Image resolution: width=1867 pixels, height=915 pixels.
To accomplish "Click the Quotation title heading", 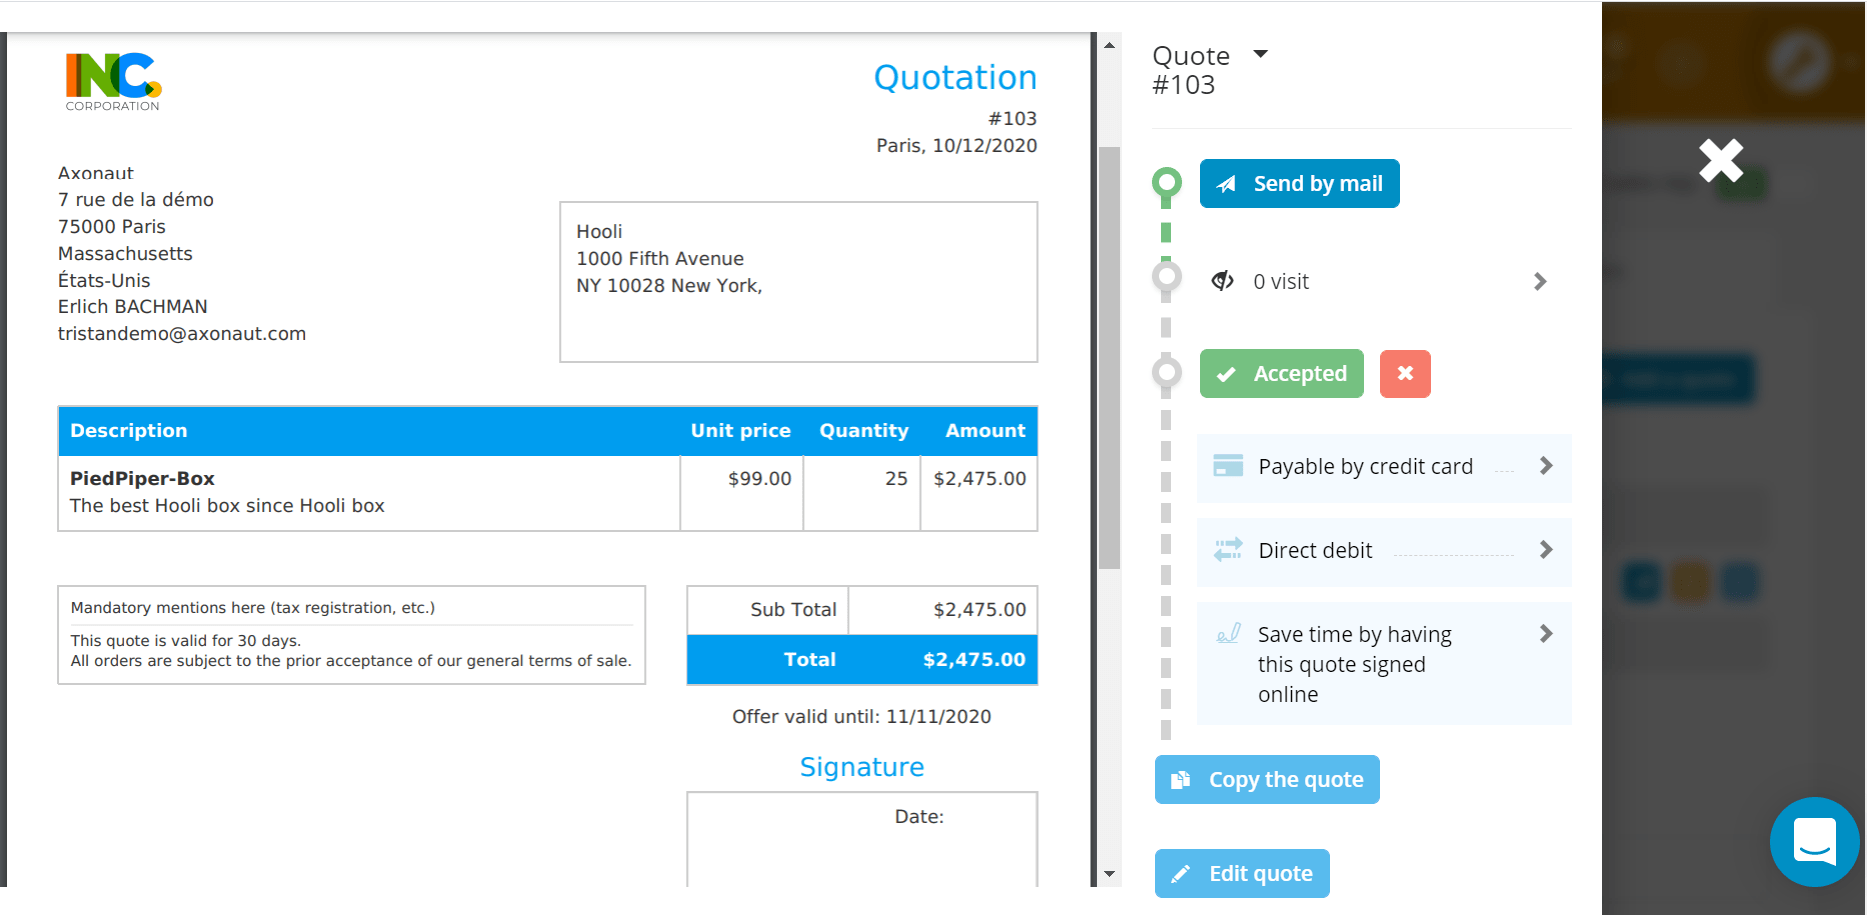I will tap(955, 78).
